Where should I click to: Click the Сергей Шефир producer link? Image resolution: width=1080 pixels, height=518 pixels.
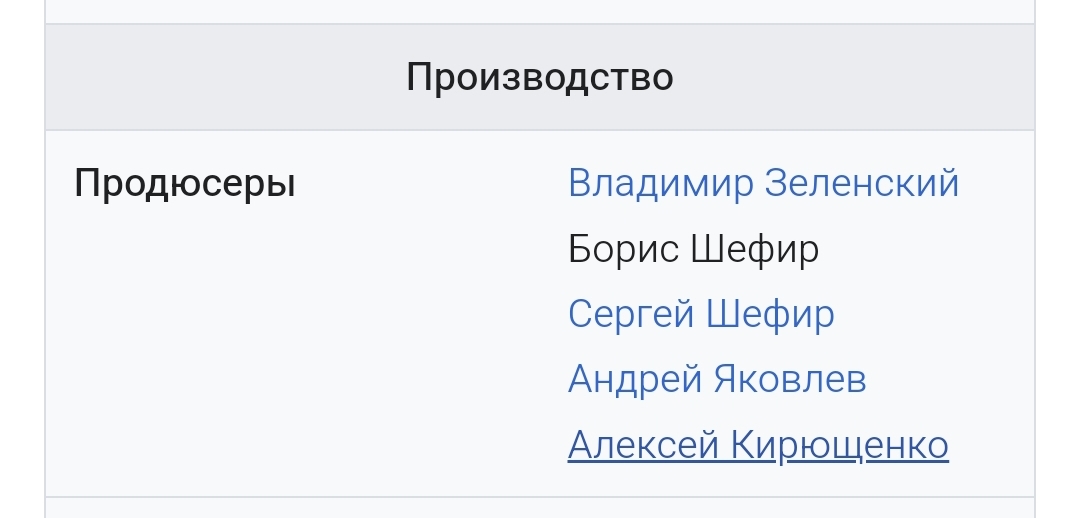tap(700, 314)
